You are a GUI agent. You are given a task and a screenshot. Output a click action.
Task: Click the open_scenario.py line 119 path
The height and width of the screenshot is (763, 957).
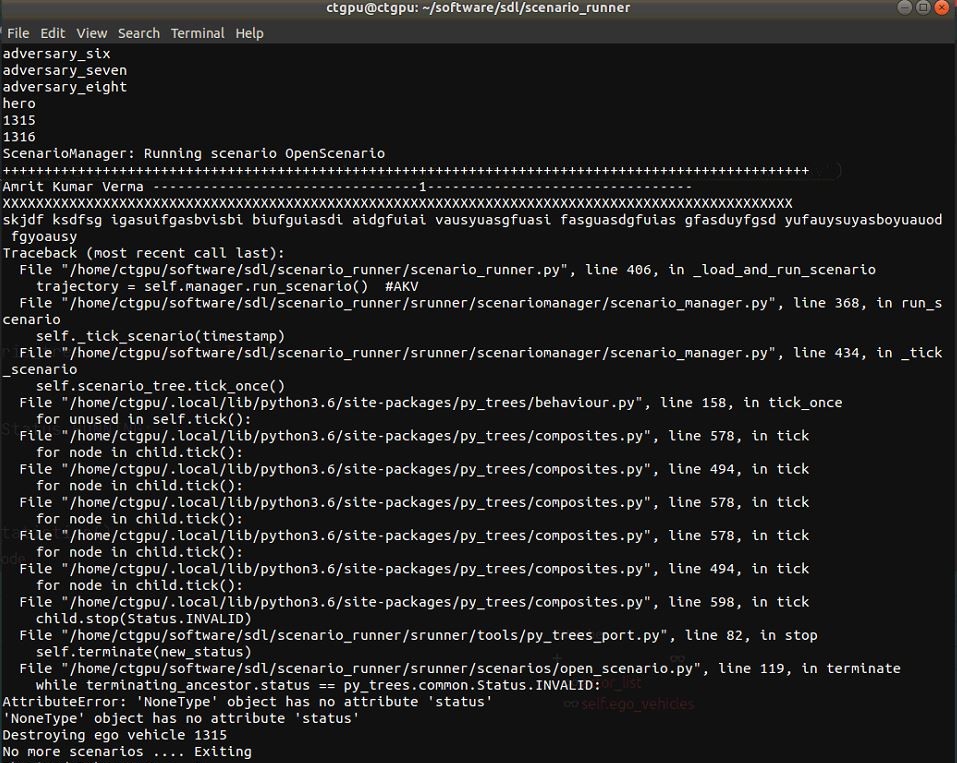click(460, 669)
